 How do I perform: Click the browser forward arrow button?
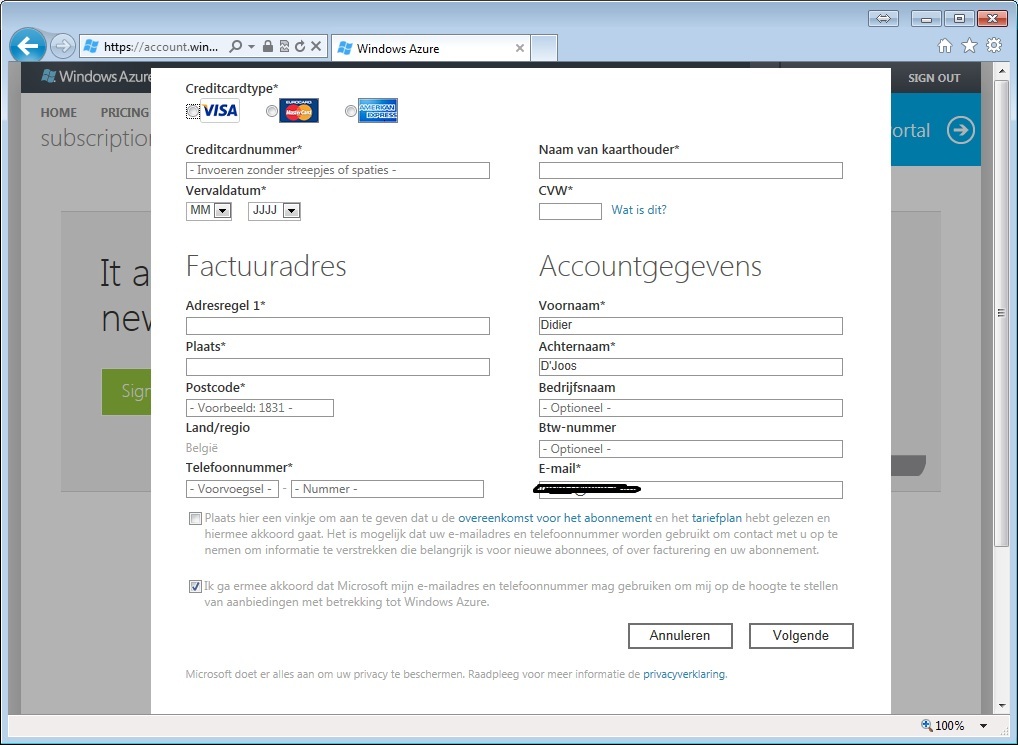pyautogui.click(x=62, y=46)
